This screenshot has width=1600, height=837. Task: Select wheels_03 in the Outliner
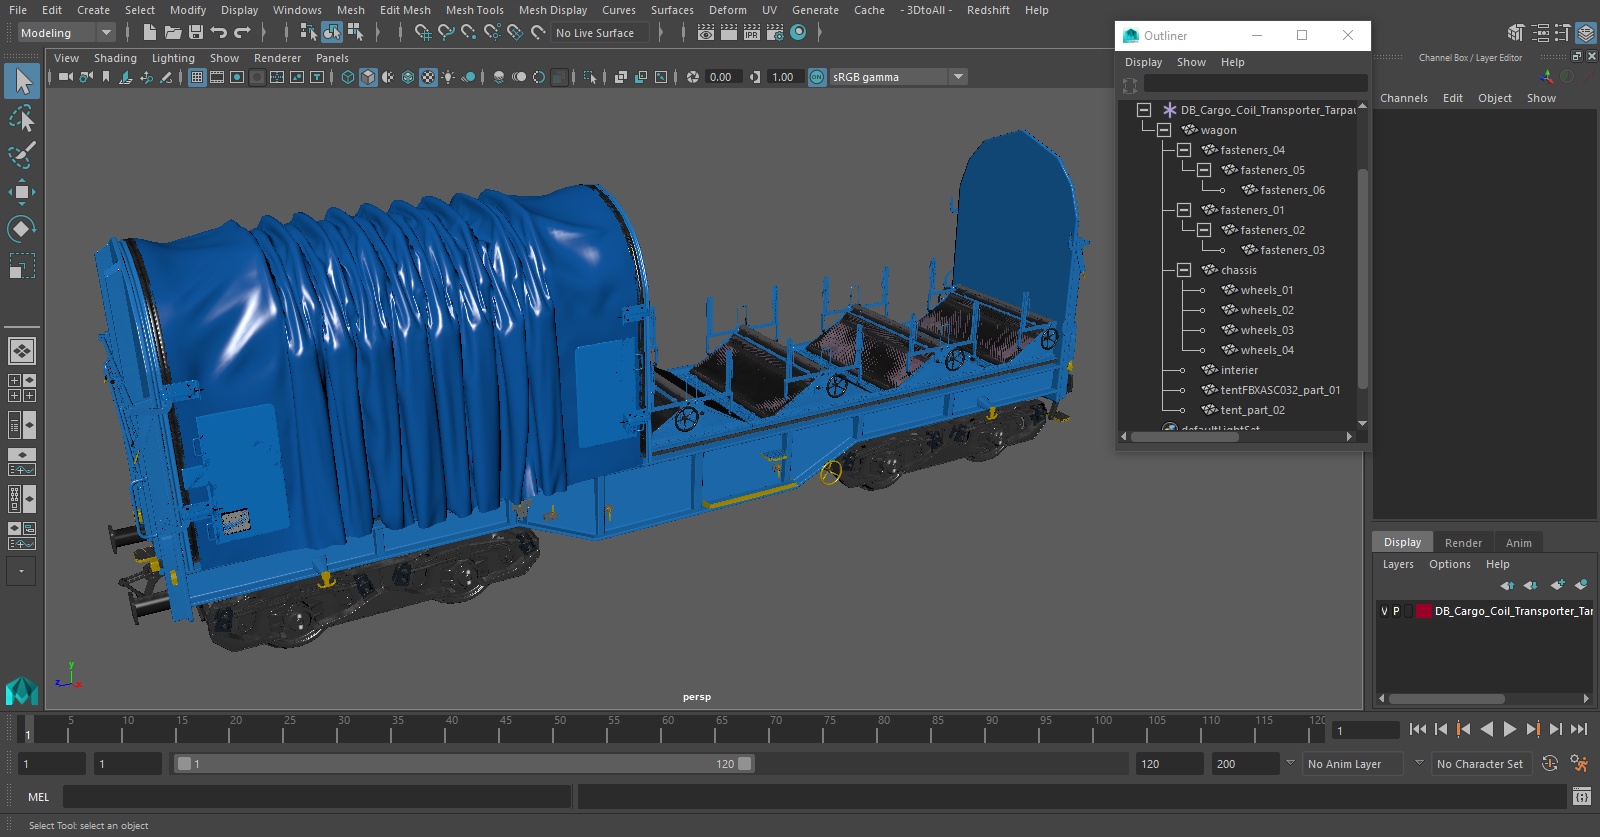coord(1266,330)
